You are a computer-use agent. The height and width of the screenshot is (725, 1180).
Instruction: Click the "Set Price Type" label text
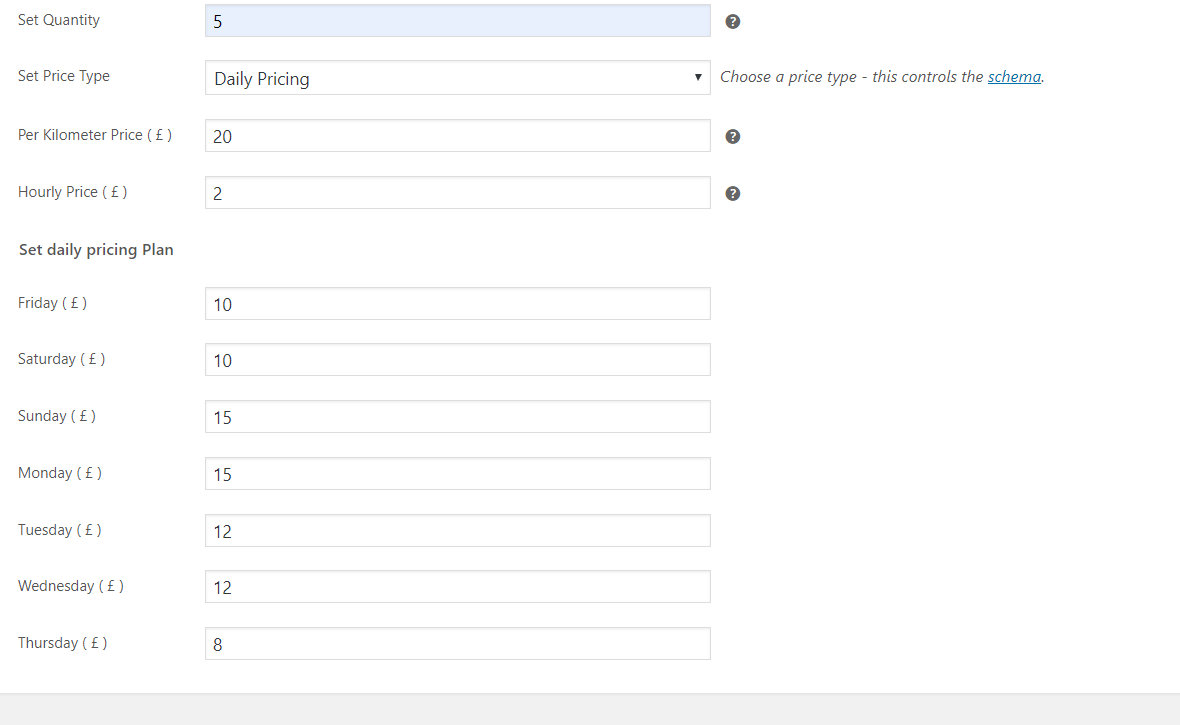point(64,76)
